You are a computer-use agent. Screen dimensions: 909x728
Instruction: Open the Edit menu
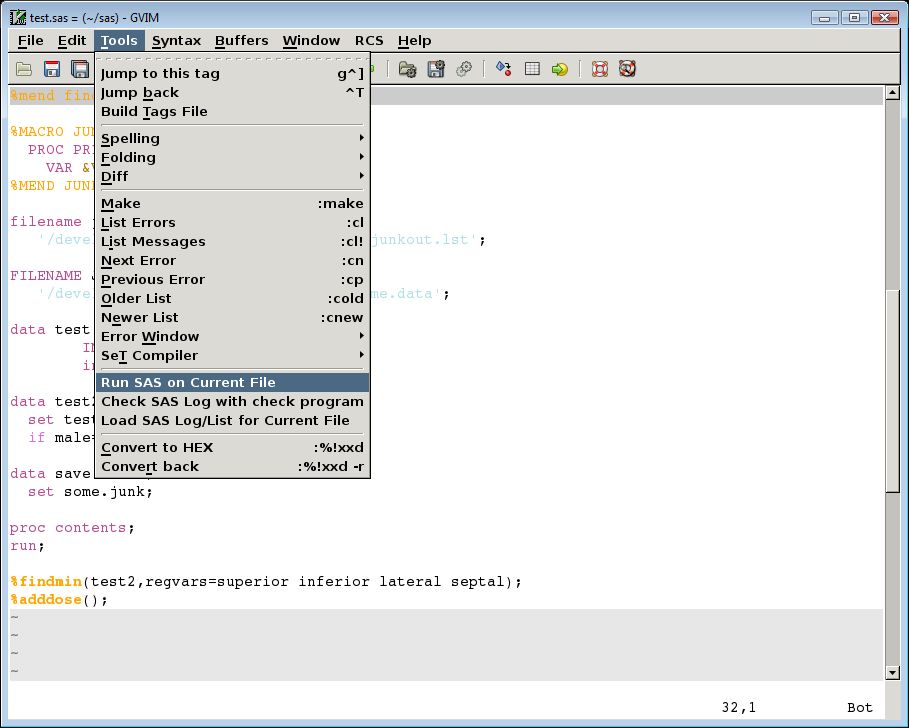pos(72,41)
